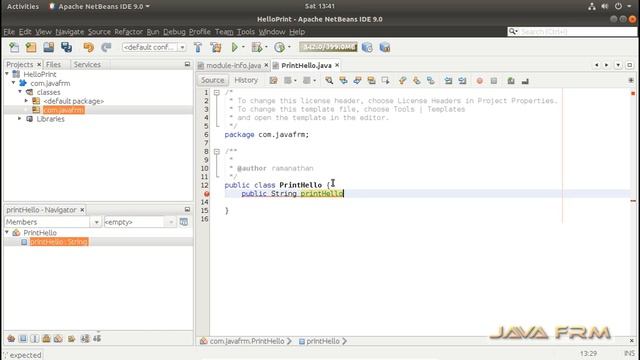Click the Undo arrow icon
Image resolution: width=640 pixels, height=360 pixels.
(x=88, y=47)
